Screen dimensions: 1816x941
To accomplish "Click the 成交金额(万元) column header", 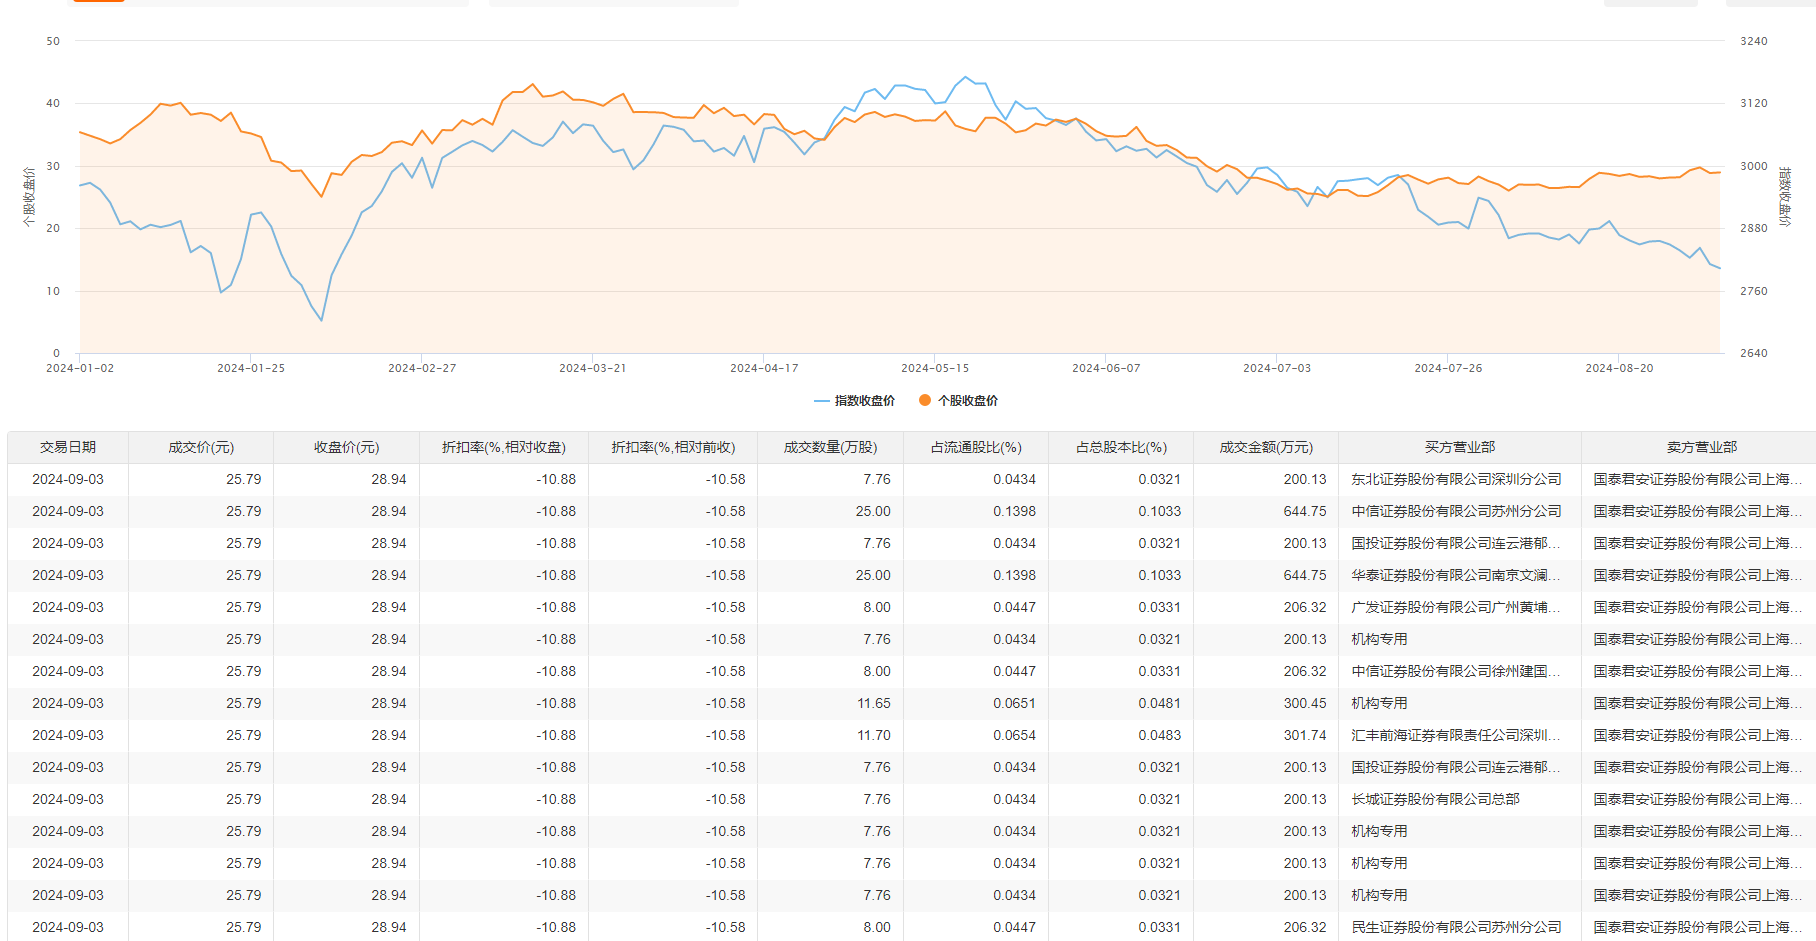I will pyautogui.click(x=1266, y=447).
